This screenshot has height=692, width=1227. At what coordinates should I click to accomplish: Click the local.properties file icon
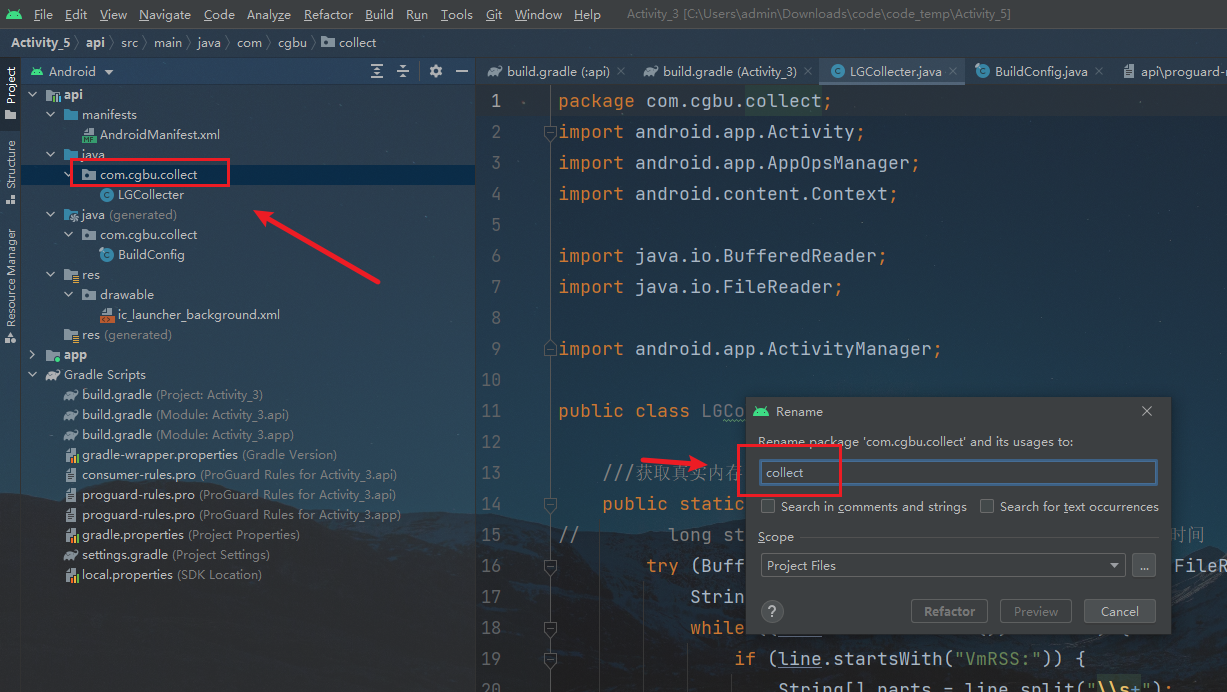(71, 575)
